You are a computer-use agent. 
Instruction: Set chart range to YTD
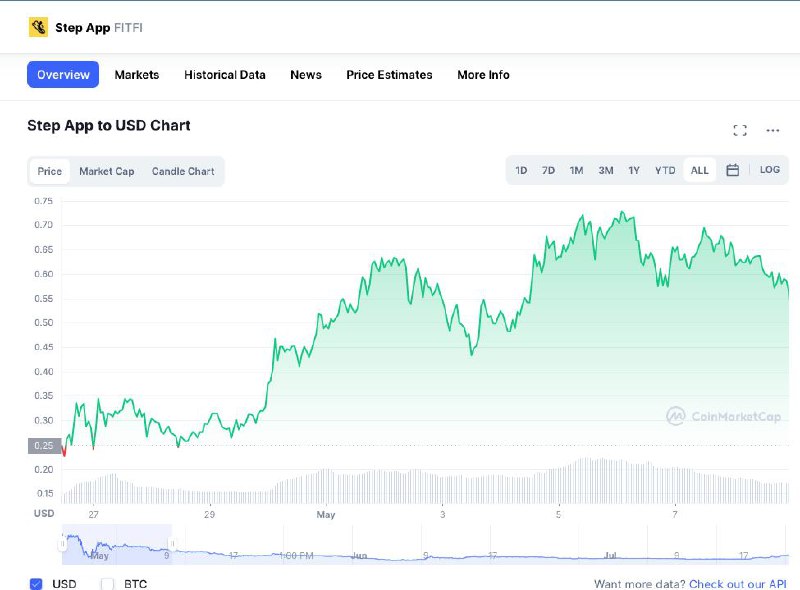(x=665, y=170)
